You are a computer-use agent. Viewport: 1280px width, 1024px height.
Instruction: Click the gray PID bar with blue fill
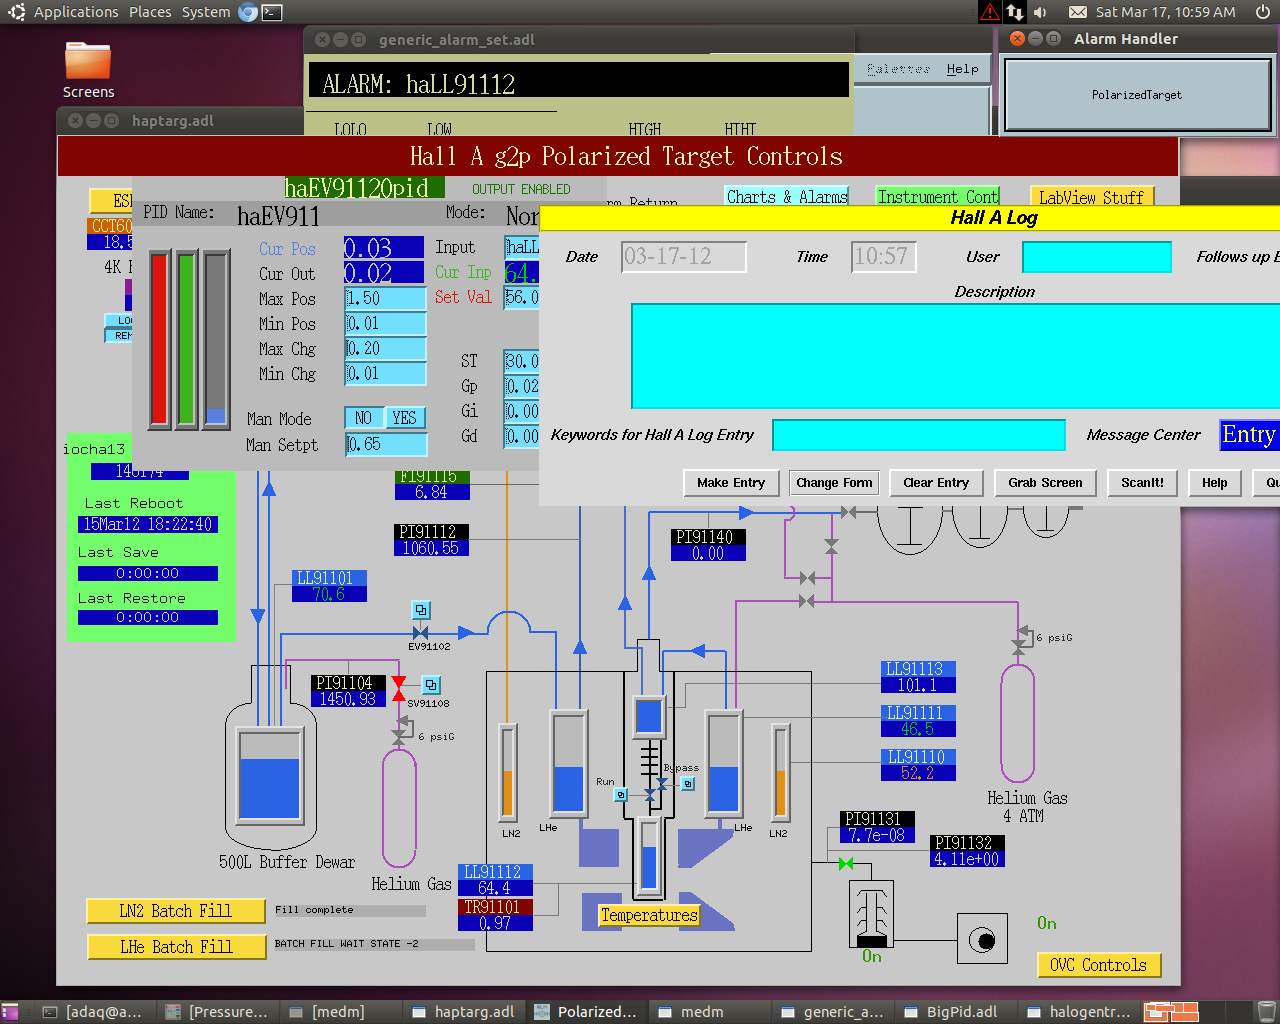[x=216, y=339]
